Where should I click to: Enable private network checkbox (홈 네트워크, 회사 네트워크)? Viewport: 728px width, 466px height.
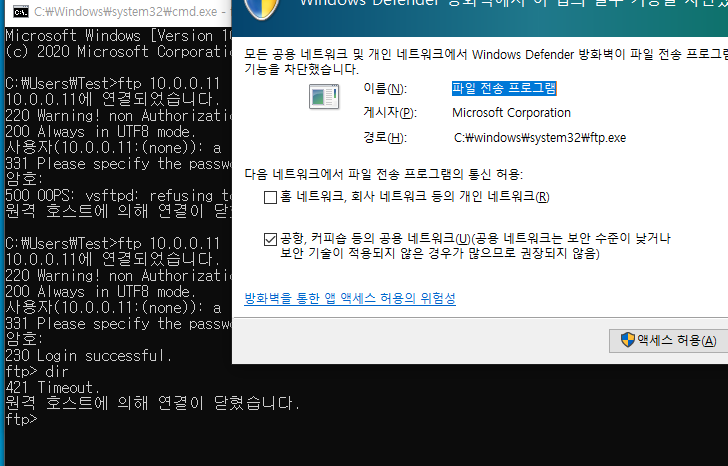[x=270, y=197]
